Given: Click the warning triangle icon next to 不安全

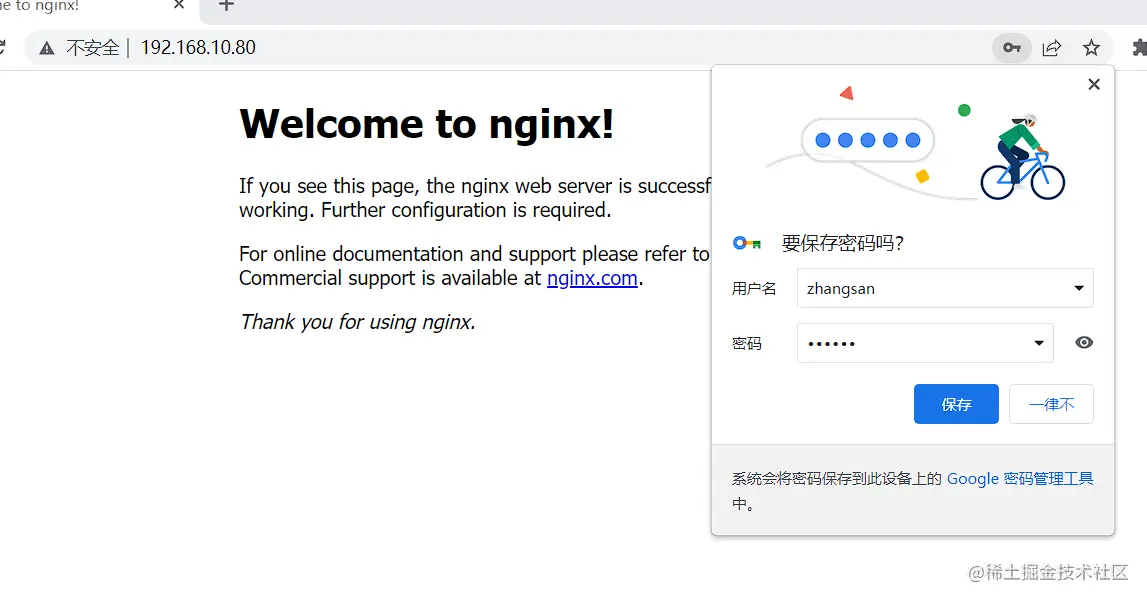Looking at the screenshot, I should coord(48,47).
